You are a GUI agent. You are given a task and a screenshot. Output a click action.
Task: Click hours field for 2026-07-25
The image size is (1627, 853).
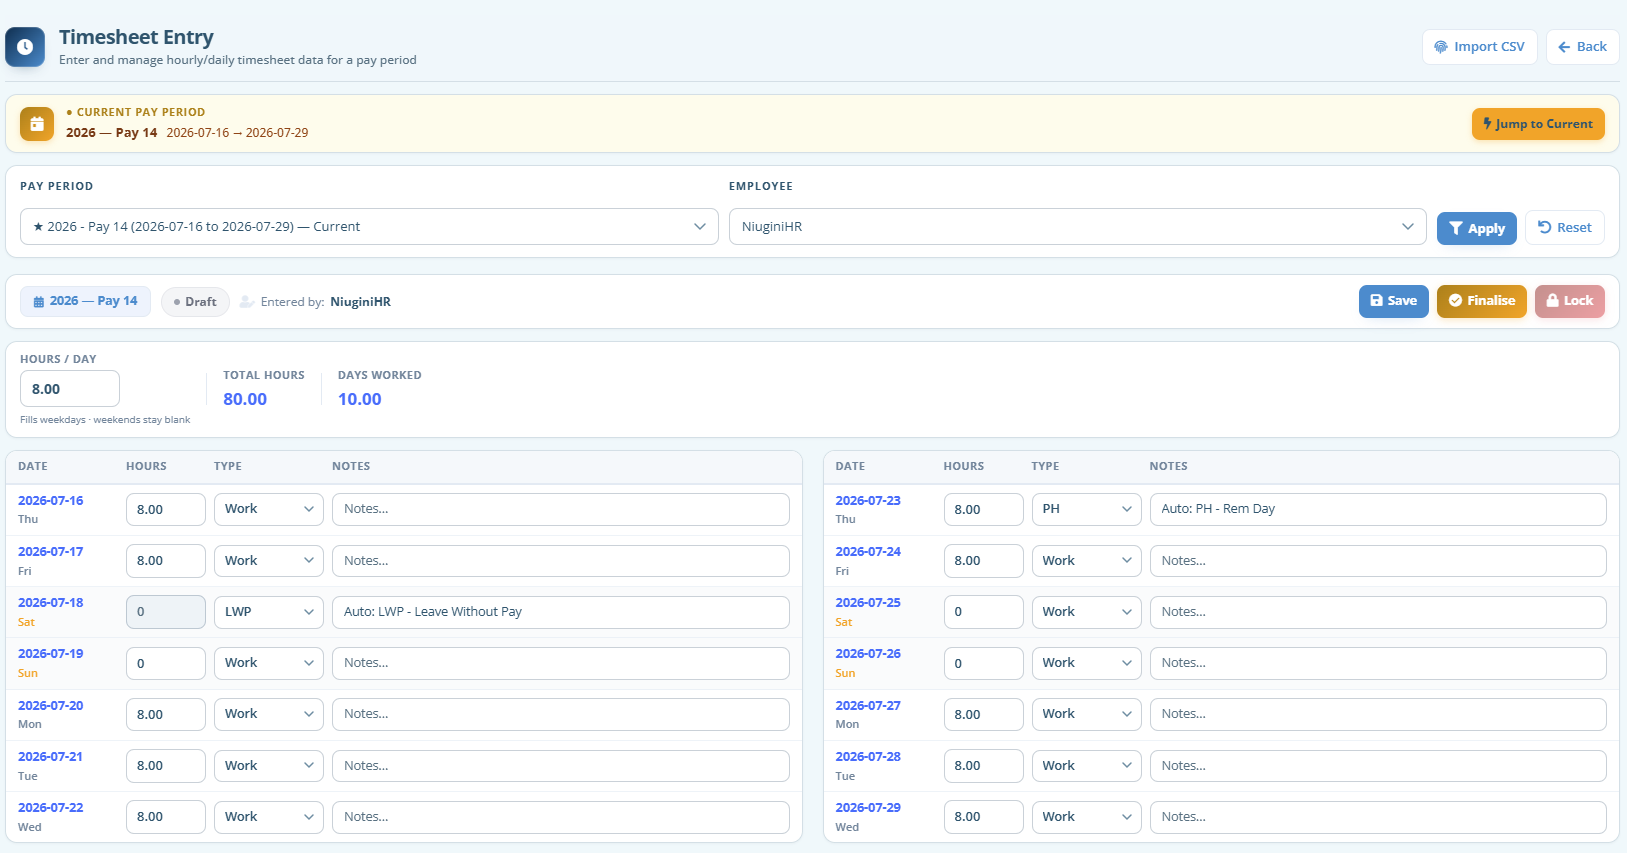[x=984, y=612]
